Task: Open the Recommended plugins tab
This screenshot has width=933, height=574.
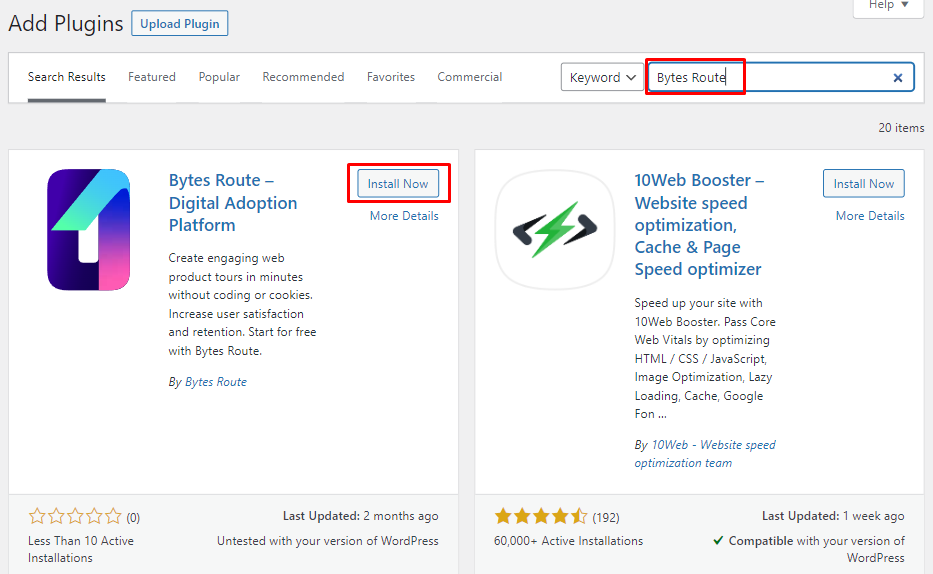Action: (x=303, y=77)
